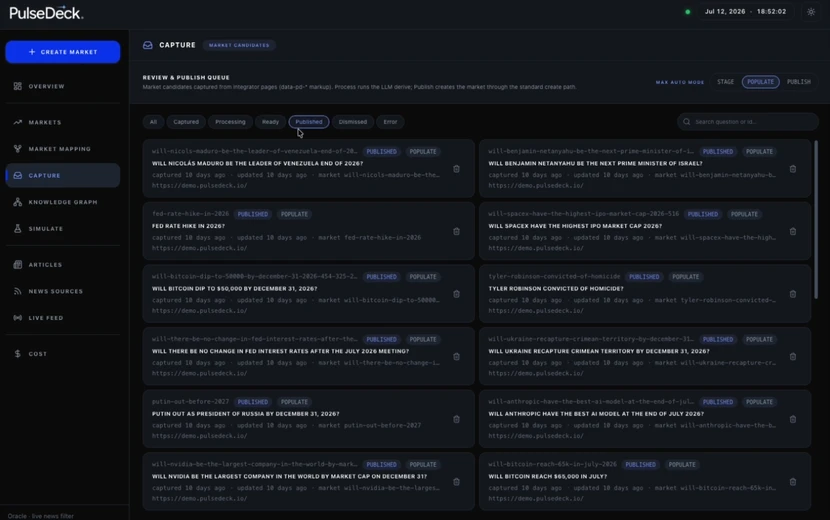The height and width of the screenshot is (520, 830).
Task: Click Populate badge on fed-rate-hike-in-2026 card
Action: [294, 214]
